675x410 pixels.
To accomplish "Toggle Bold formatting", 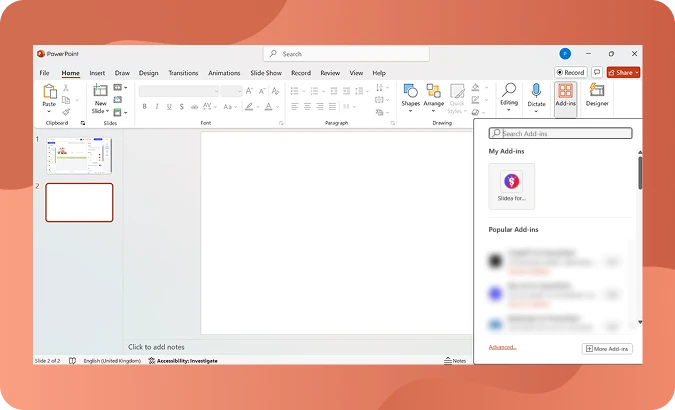I will (145, 106).
